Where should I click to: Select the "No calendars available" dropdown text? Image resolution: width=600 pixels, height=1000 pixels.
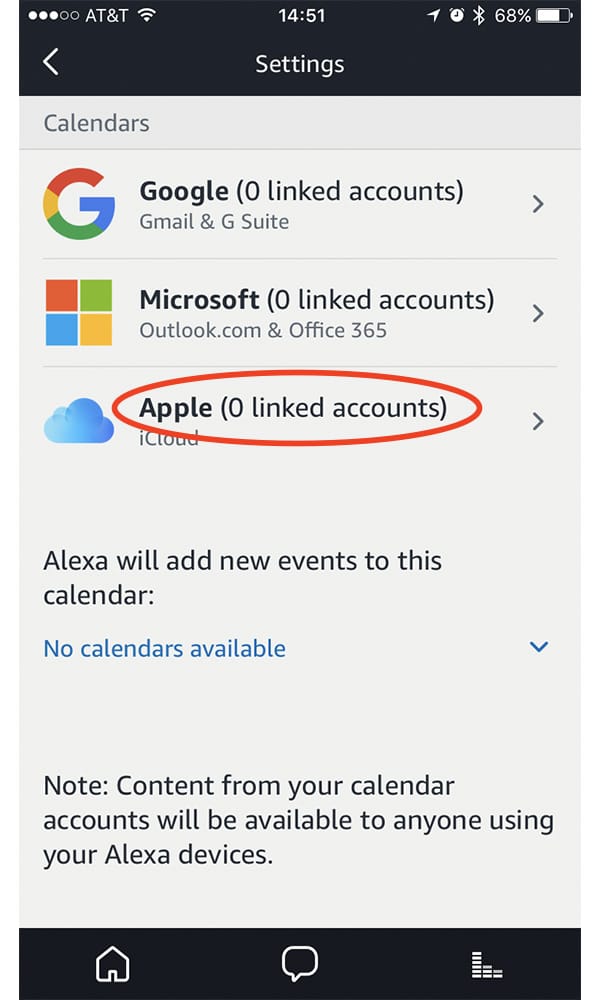tap(165, 648)
